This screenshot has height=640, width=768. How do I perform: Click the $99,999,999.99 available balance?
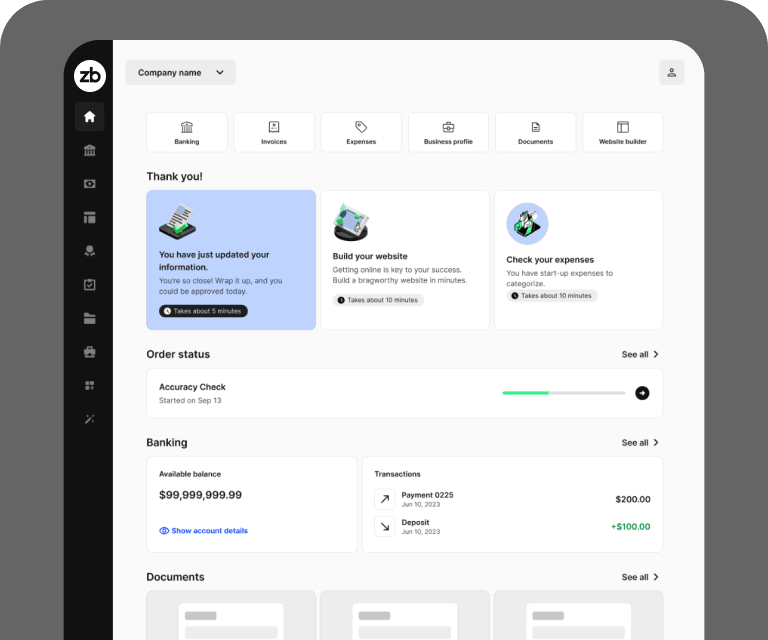pos(200,495)
